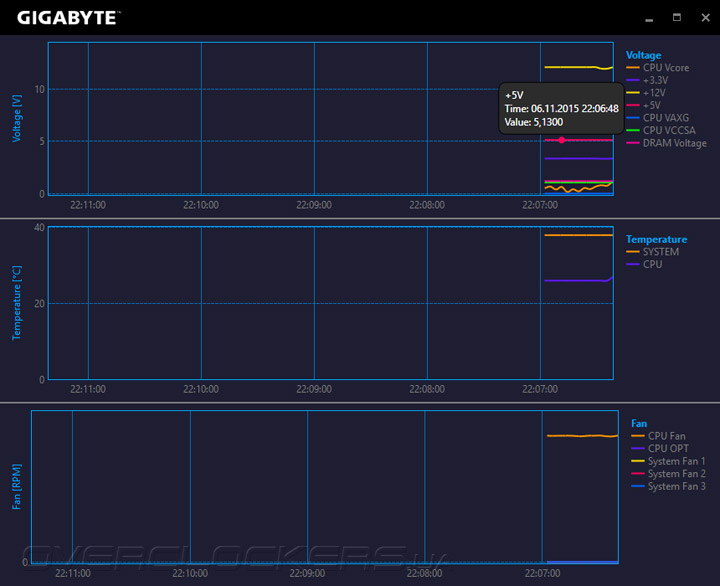Click the tooltip Value: 5,1300 text
Screen dimensions: 720x586
tap(534, 122)
